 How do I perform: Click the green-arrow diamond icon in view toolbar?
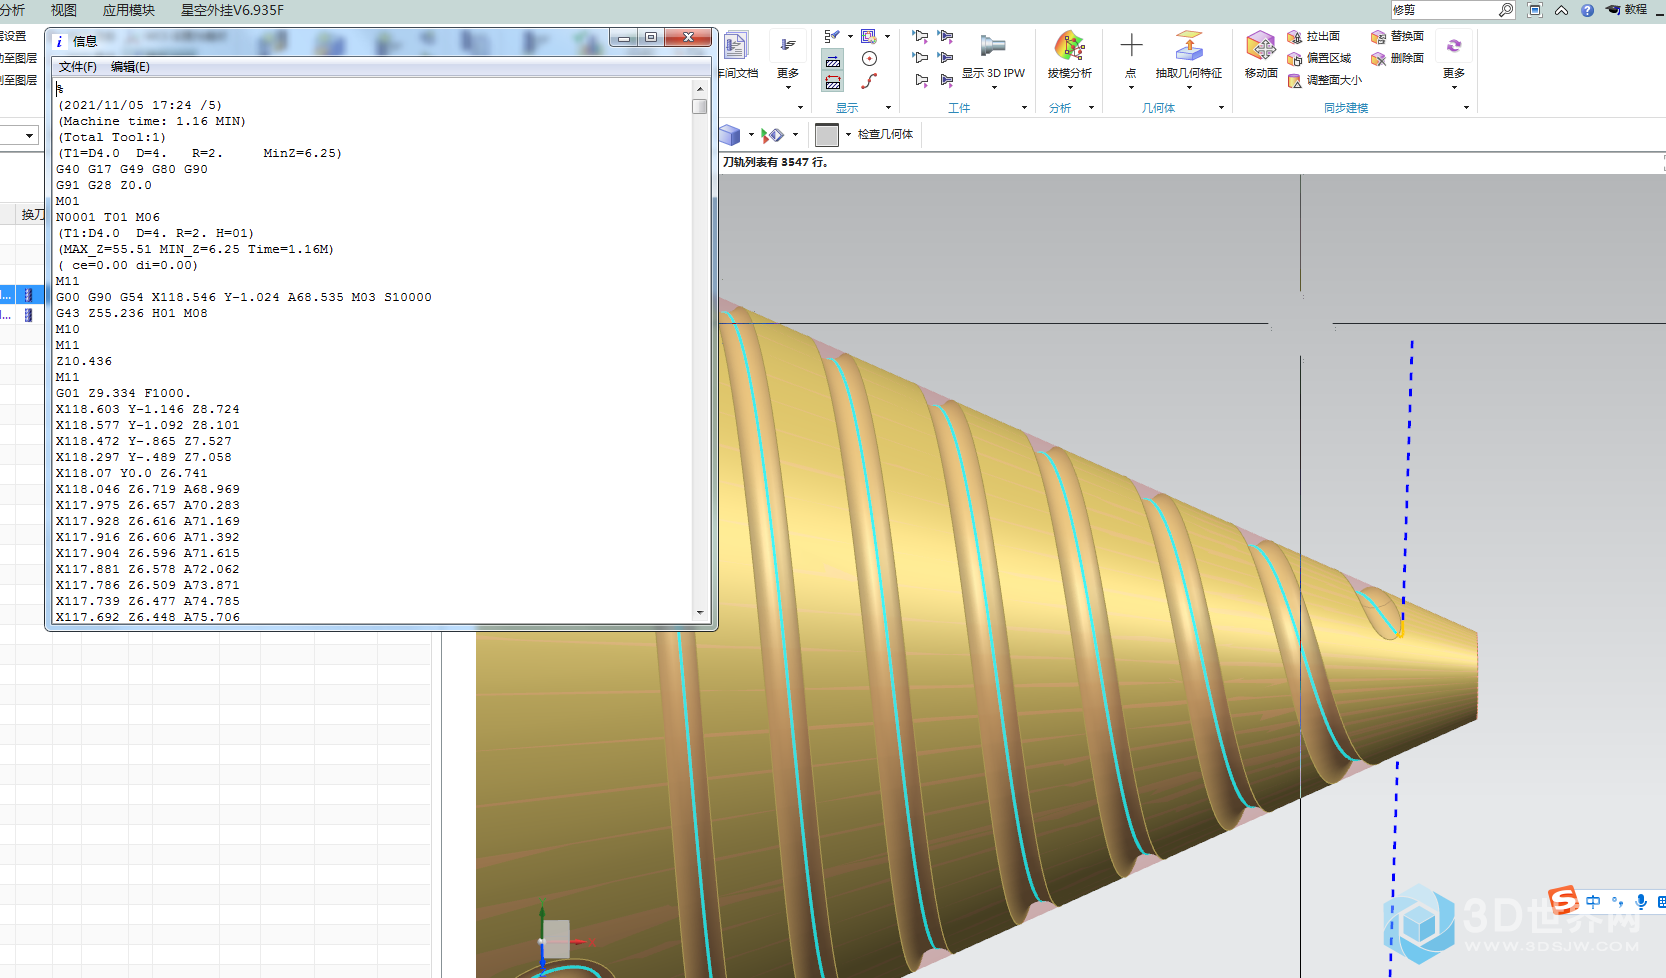772,135
